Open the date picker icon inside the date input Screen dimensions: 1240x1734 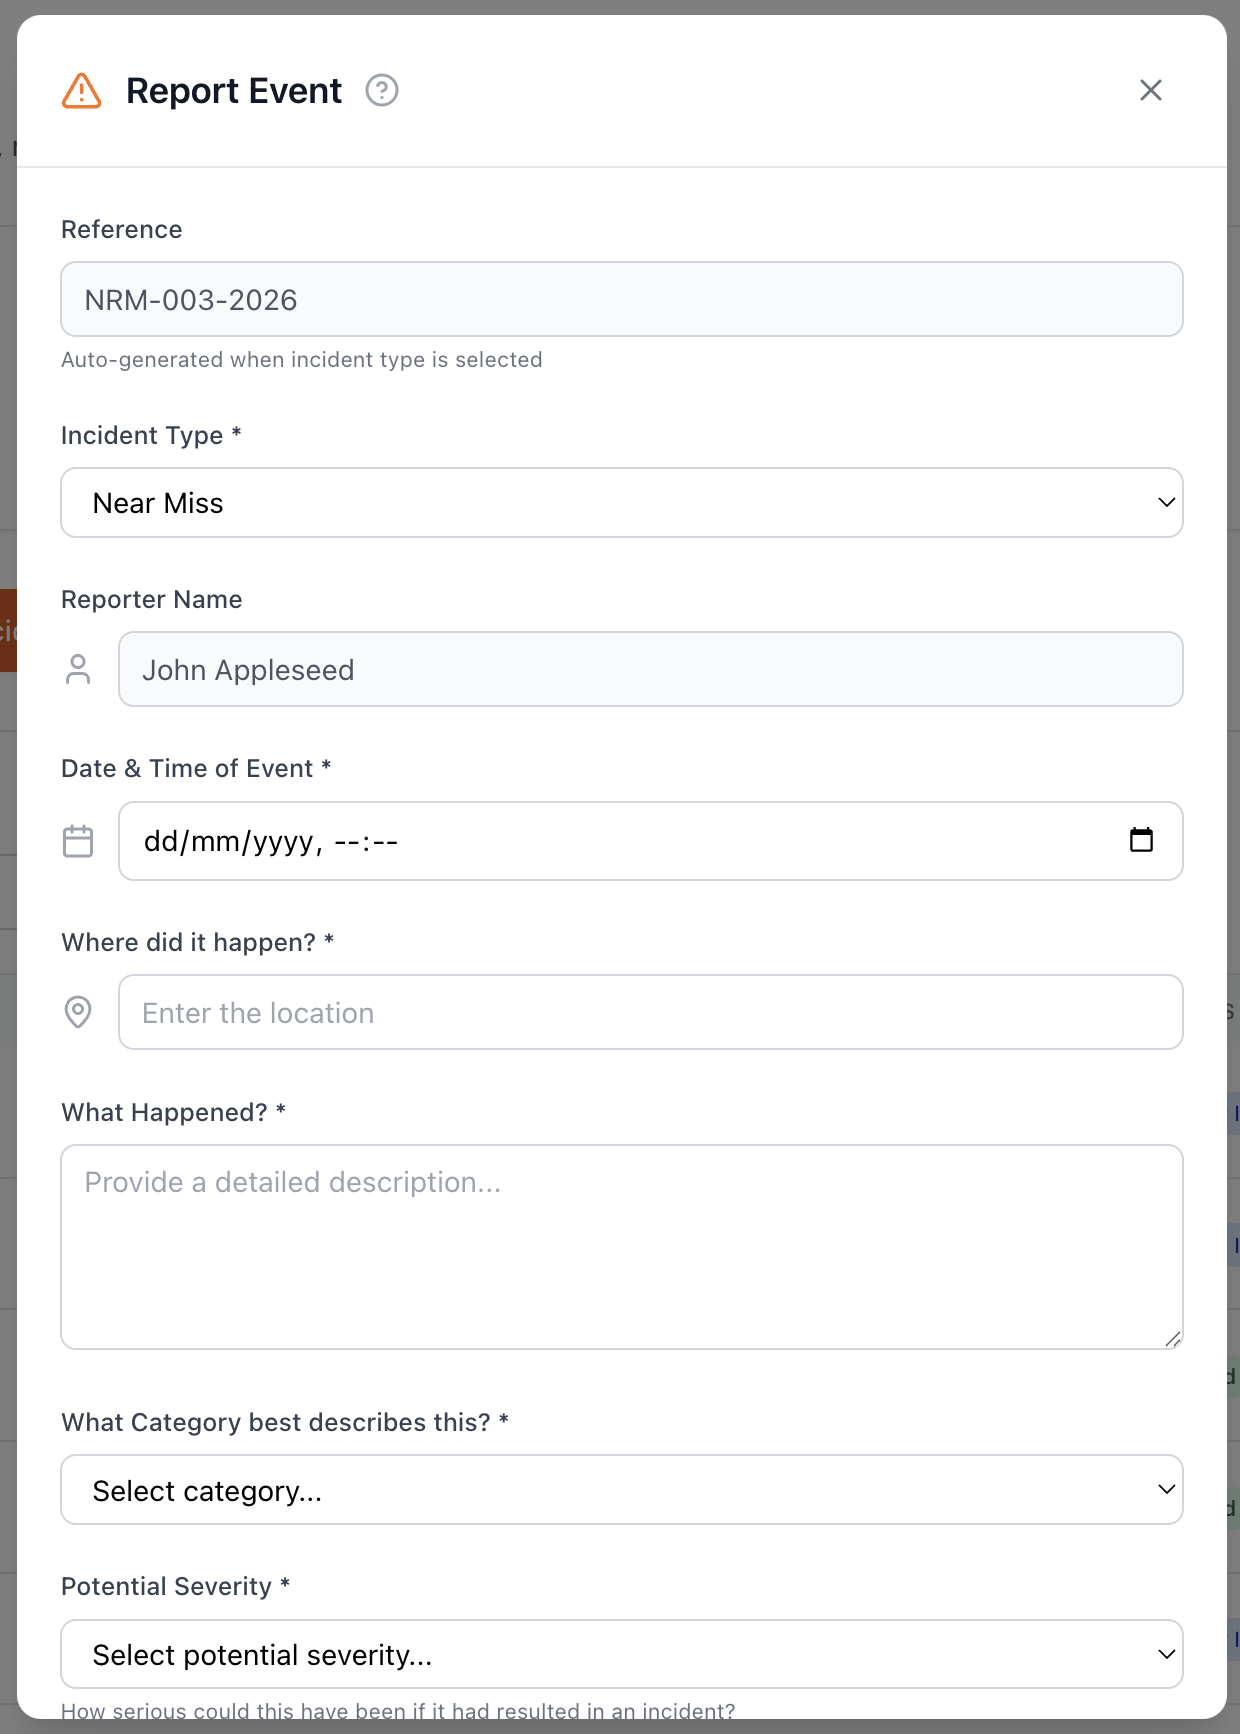point(1142,841)
